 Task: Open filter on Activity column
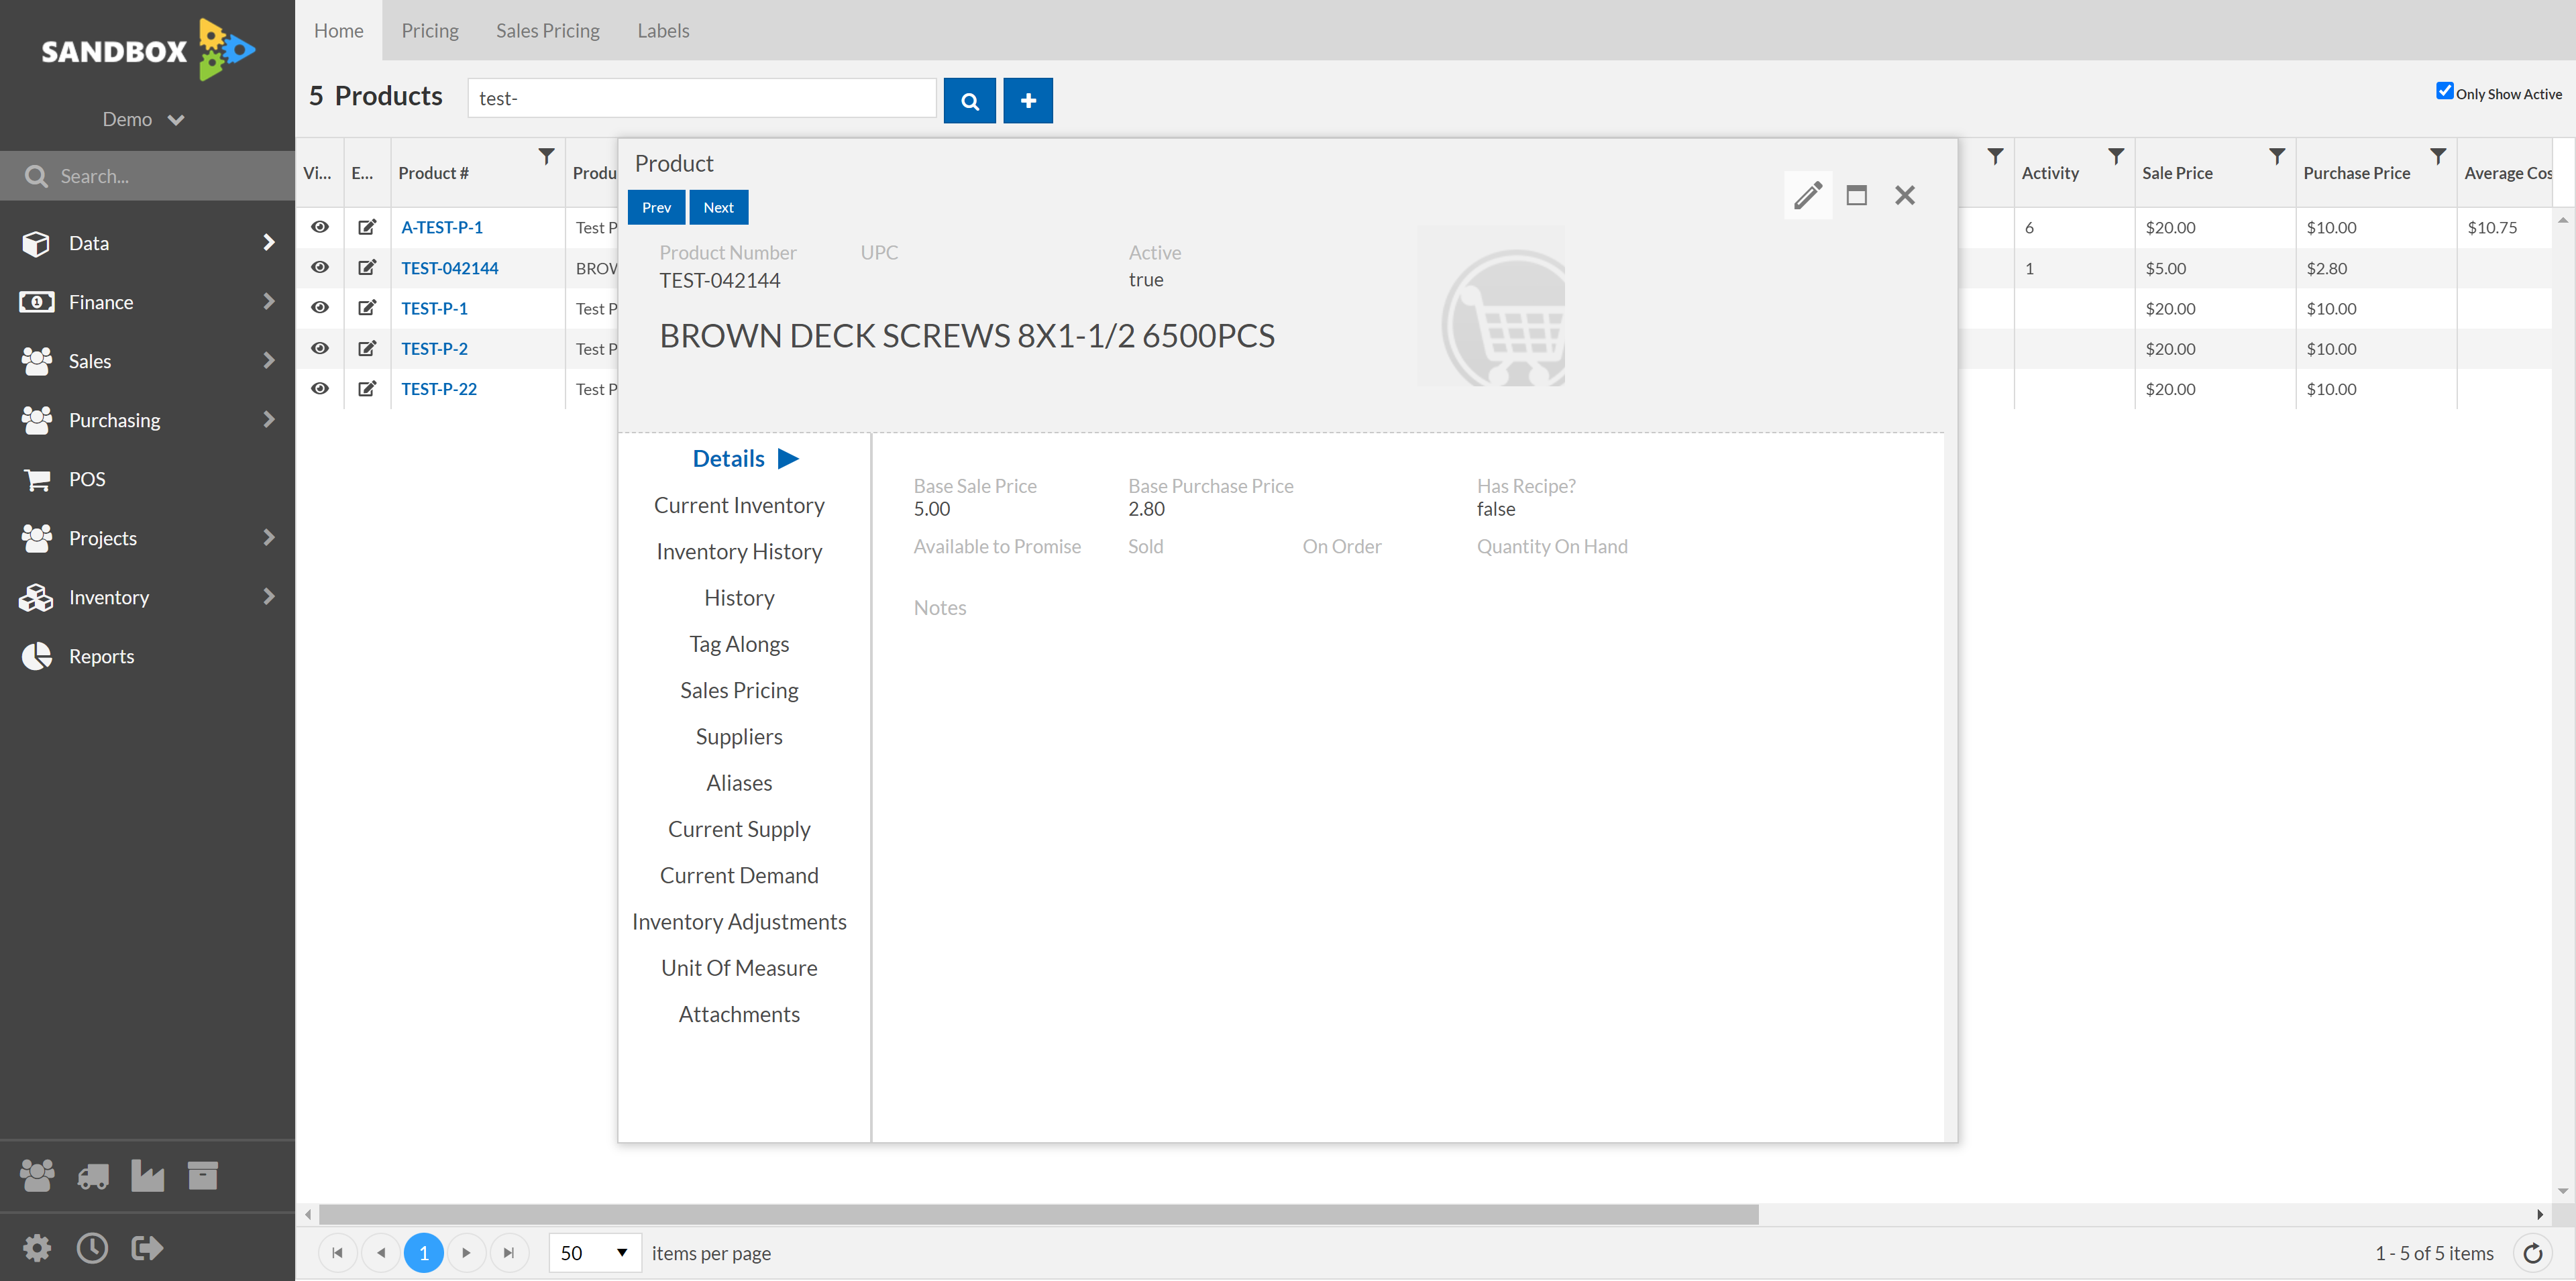(x=2116, y=156)
